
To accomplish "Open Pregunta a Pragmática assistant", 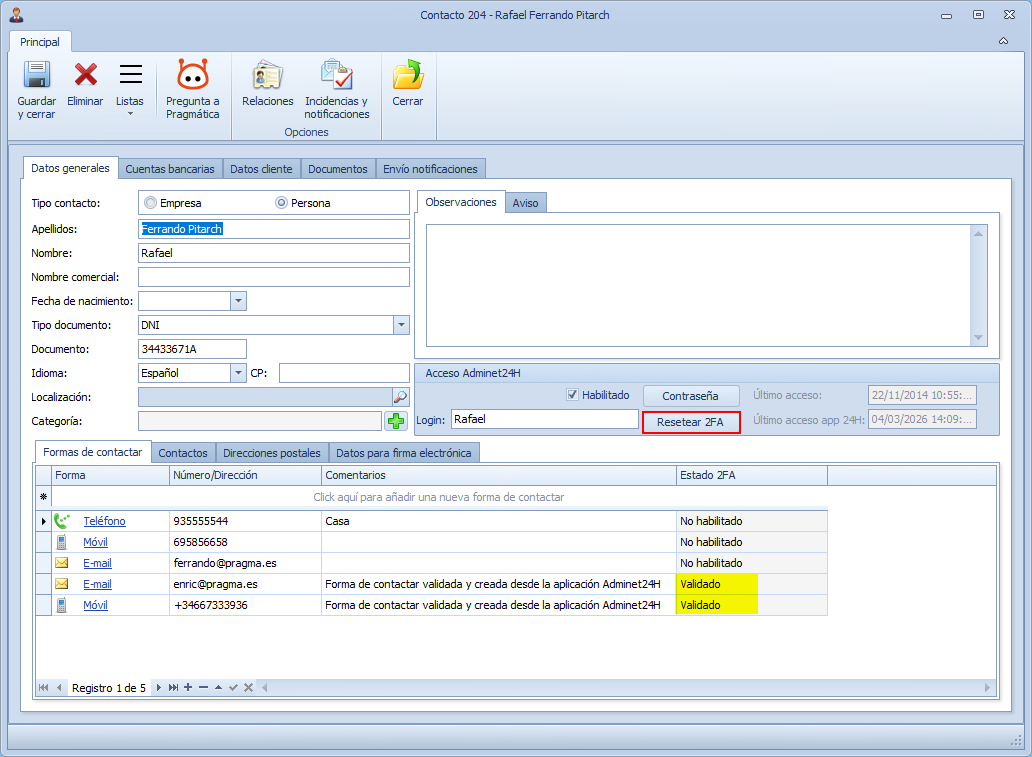I will (192, 76).
